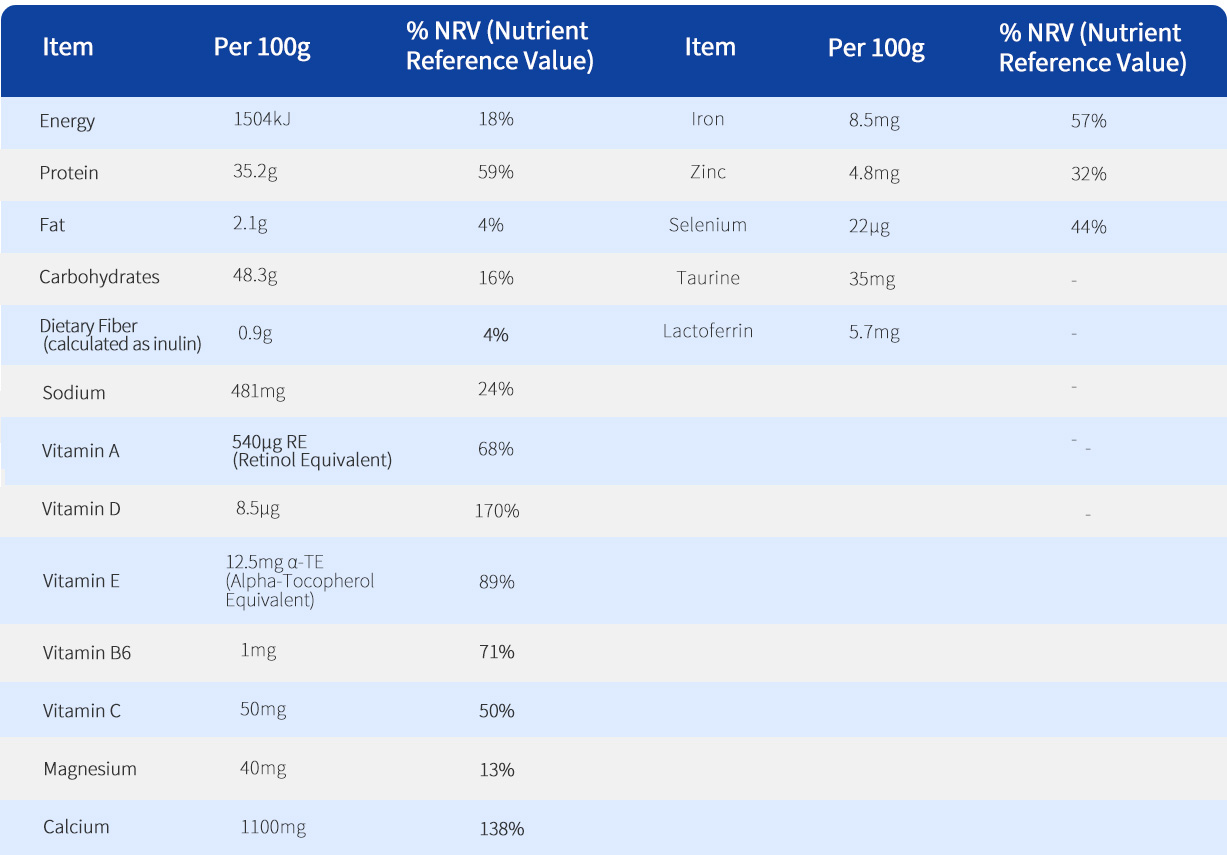The image size is (1227, 855).
Task: Click the Iron row label
Action: point(708,119)
